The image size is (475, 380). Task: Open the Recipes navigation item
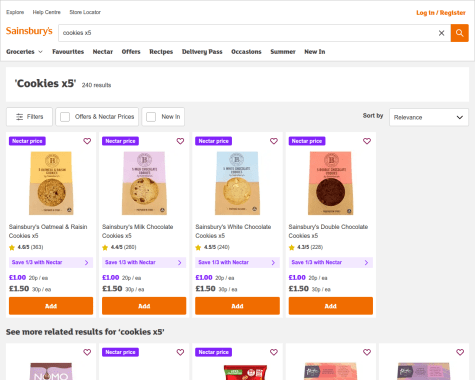click(x=161, y=52)
